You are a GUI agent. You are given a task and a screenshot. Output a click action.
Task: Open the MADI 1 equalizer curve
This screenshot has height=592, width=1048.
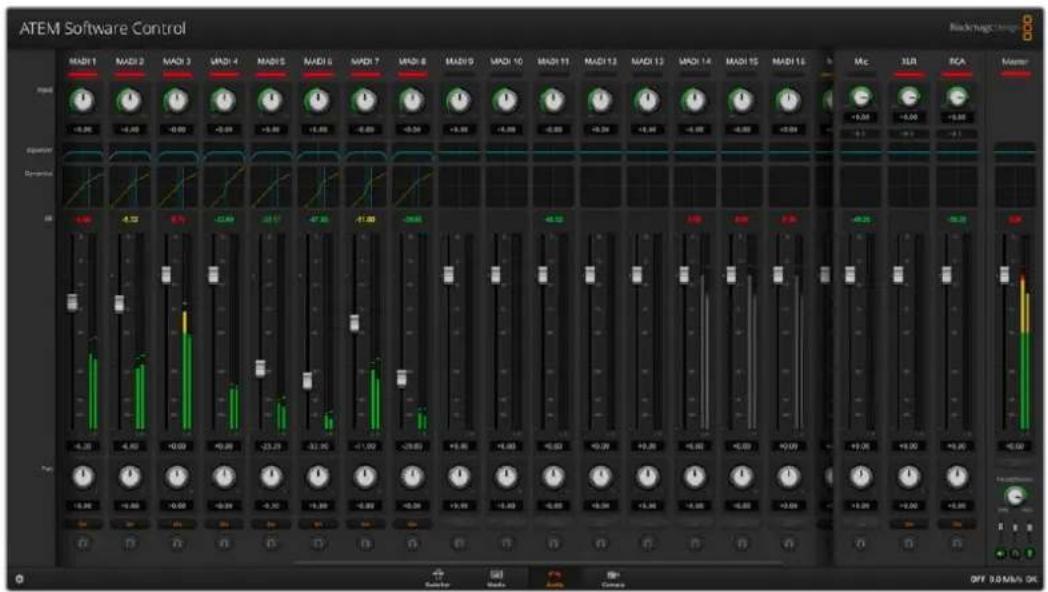[83, 154]
